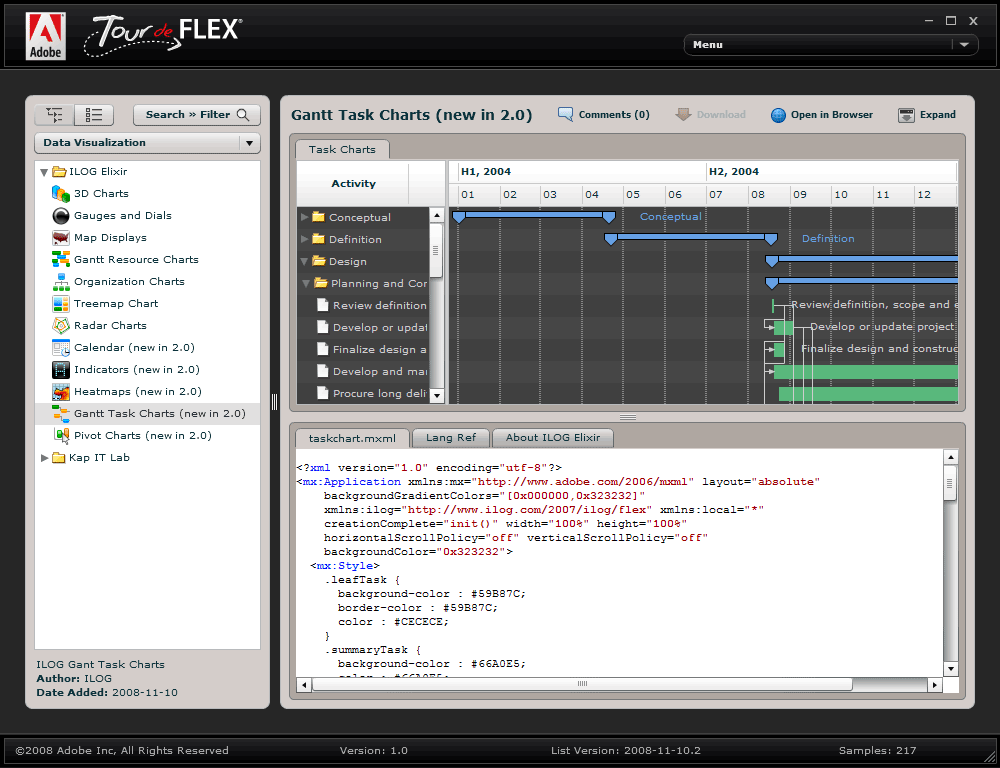The height and width of the screenshot is (768, 1000).
Task: Click Procure long delivery task document icon
Action: [x=323, y=394]
